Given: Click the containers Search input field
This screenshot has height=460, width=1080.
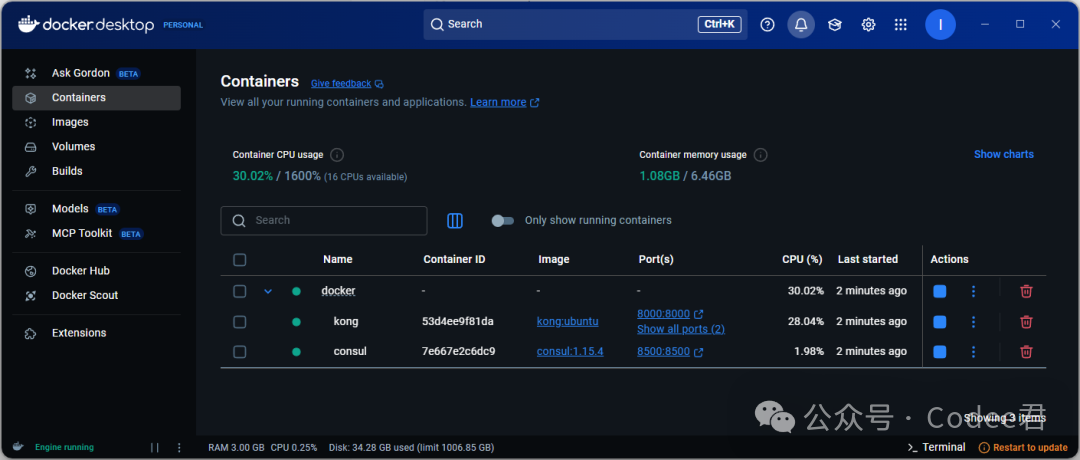Looking at the screenshot, I should pyautogui.click(x=324, y=220).
